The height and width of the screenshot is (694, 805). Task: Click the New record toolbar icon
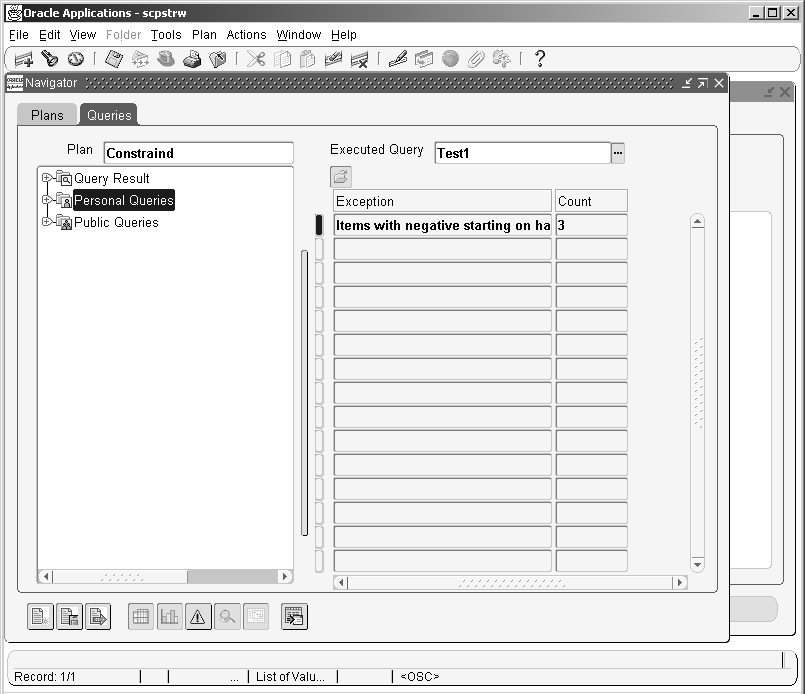click(x=24, y=59)
